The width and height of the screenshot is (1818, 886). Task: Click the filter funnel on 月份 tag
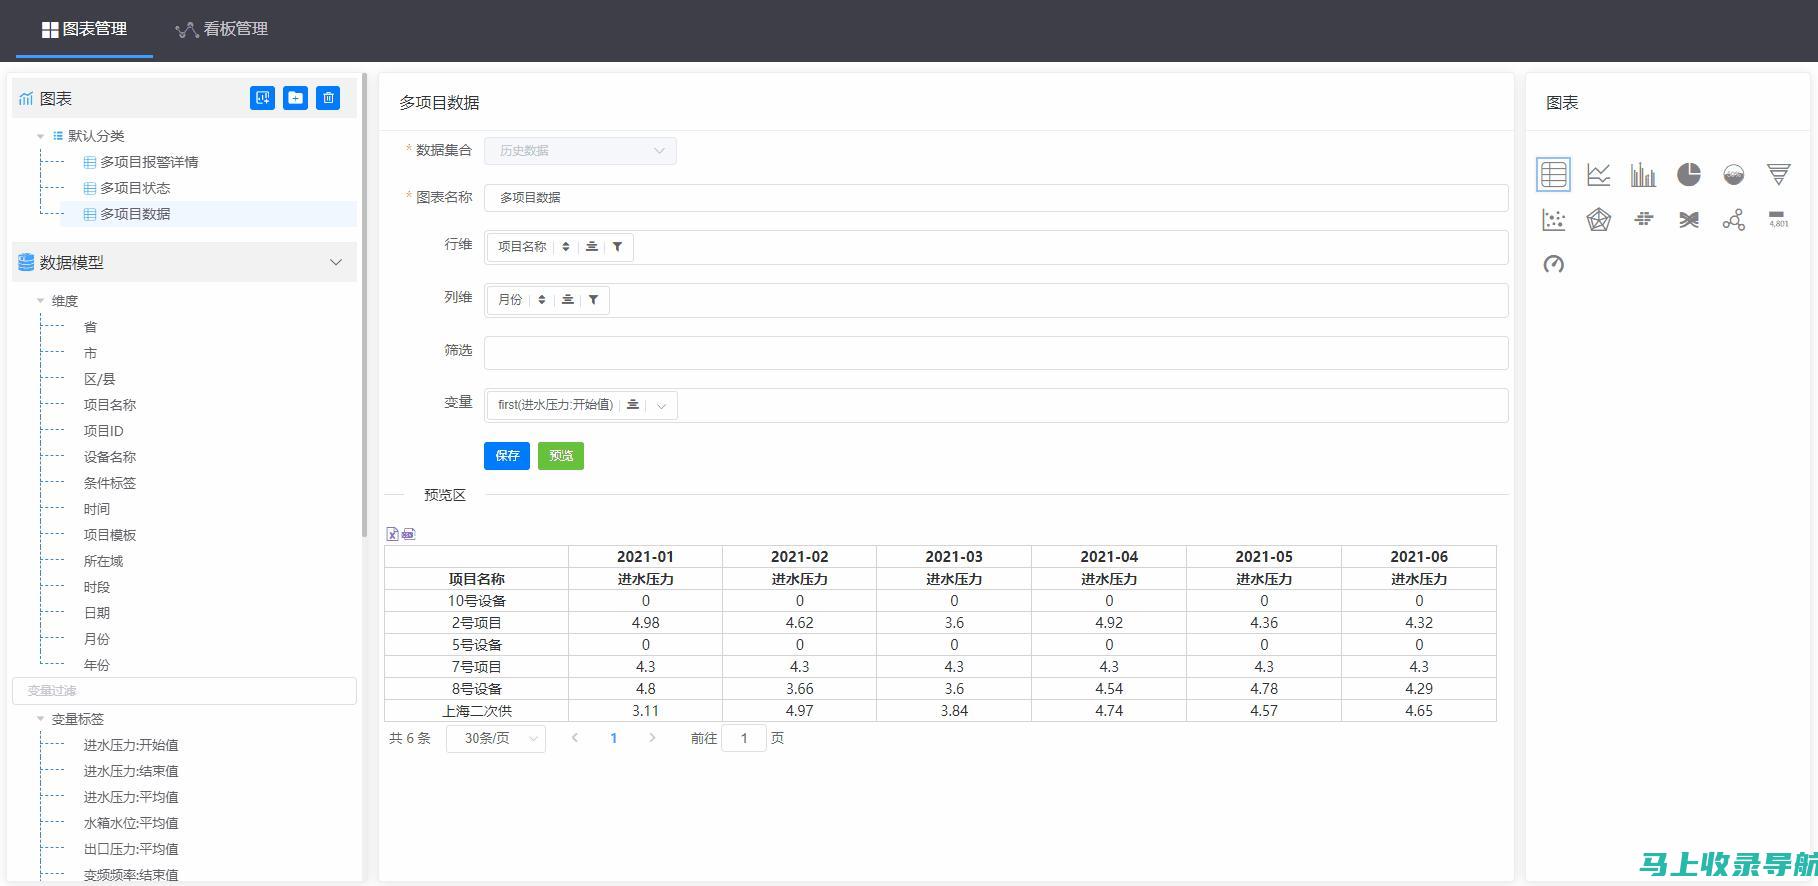594,300
